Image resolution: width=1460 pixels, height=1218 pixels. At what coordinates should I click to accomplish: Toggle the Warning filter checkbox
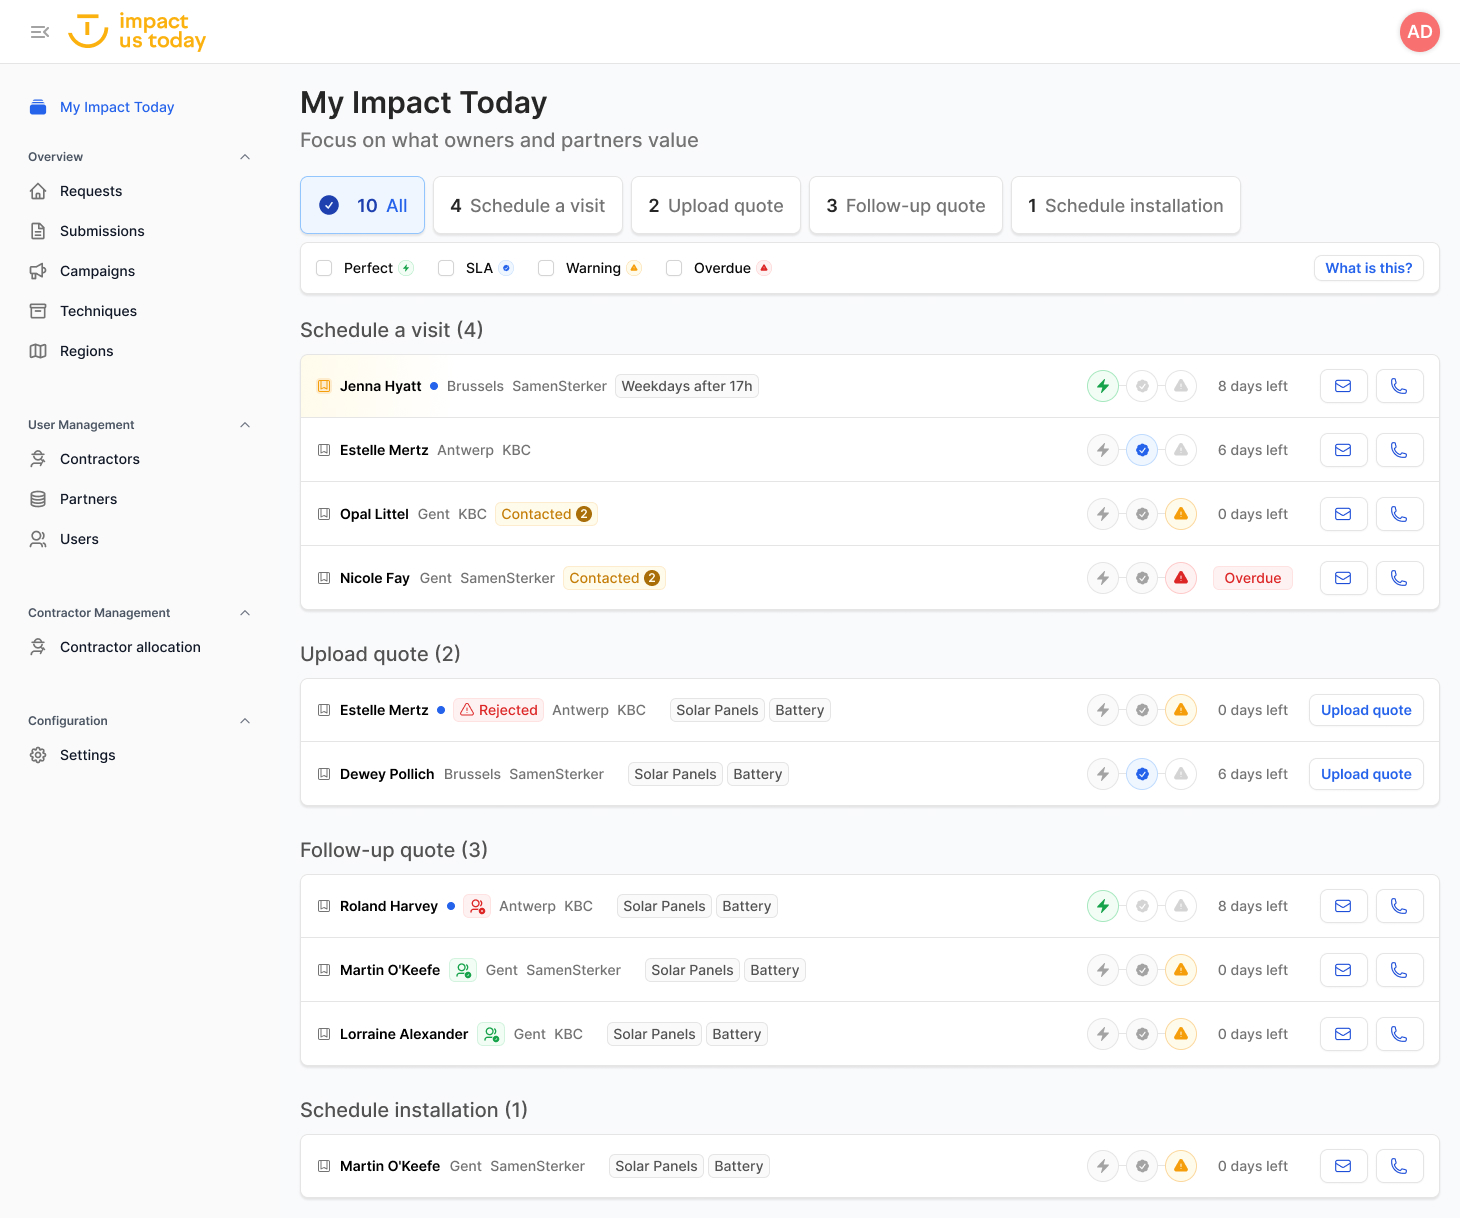coord(546,268)
